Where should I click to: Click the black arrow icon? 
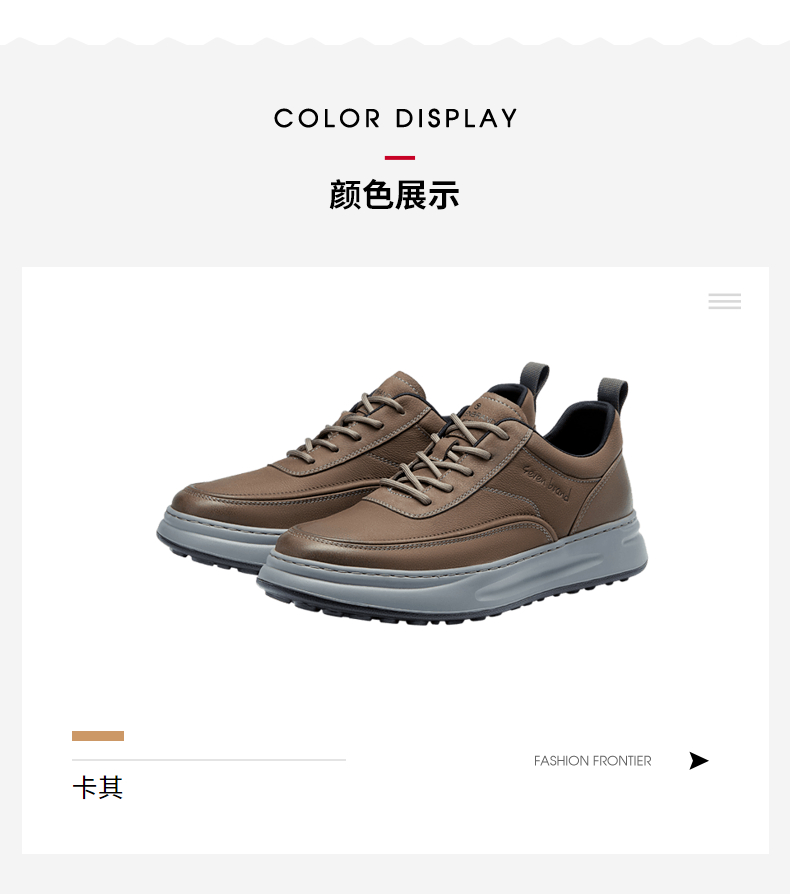click(699, 761)
